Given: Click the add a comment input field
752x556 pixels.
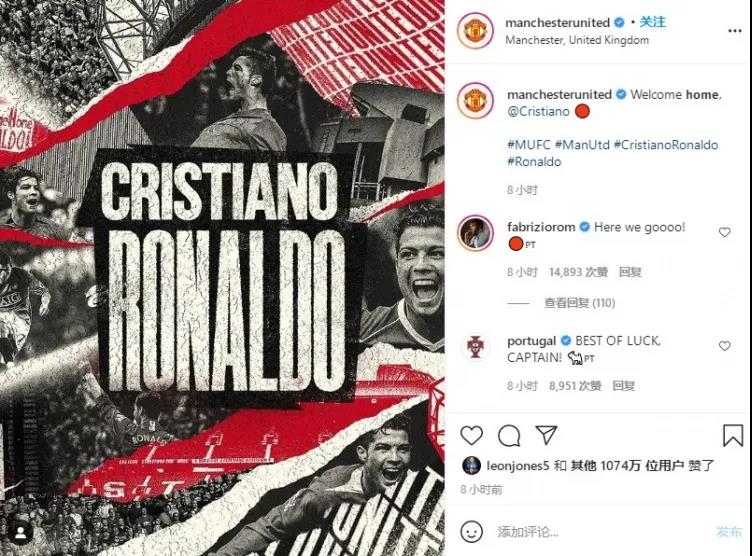Looking at the screenshot, I should (602, 532).
